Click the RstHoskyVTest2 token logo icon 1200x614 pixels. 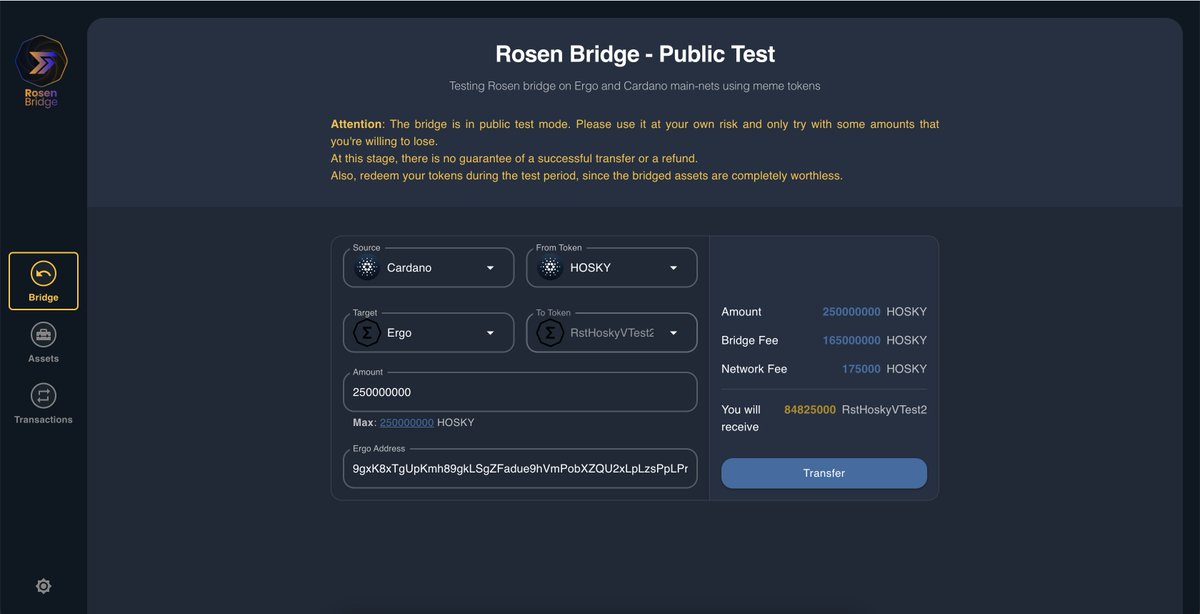(x=549, y=333)
